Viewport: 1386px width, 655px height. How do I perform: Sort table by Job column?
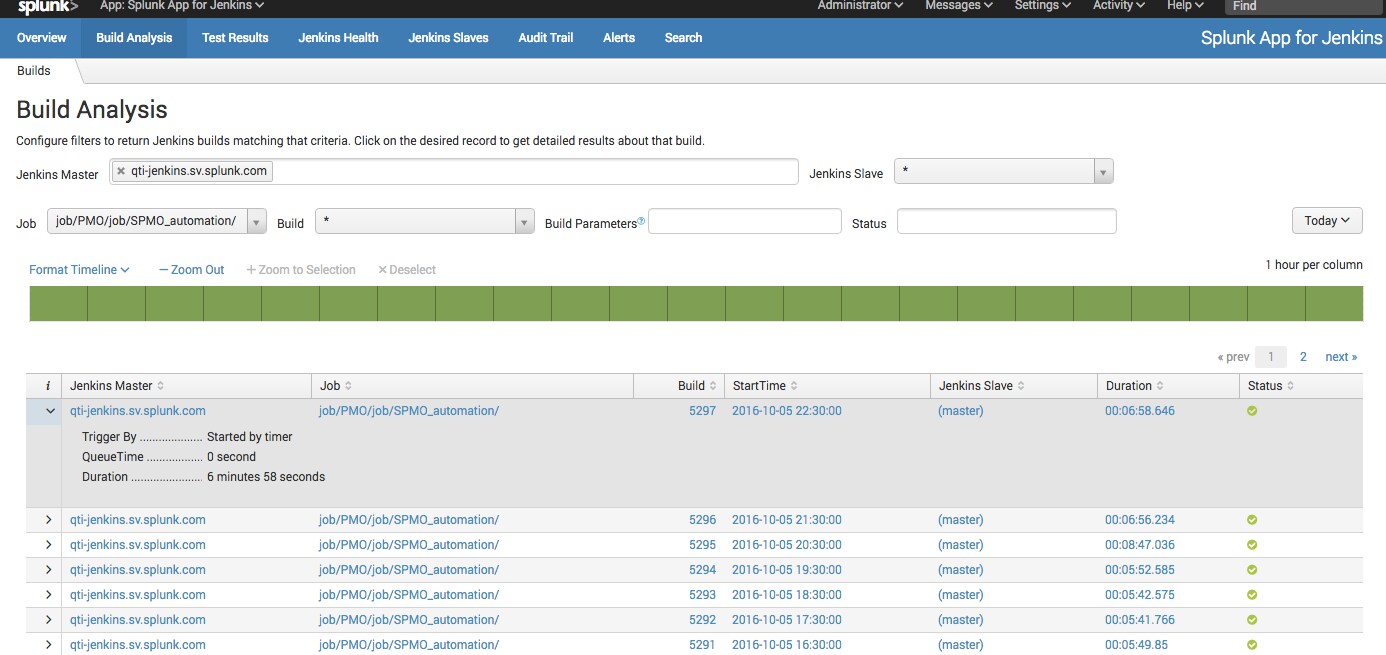click(335, 386)
